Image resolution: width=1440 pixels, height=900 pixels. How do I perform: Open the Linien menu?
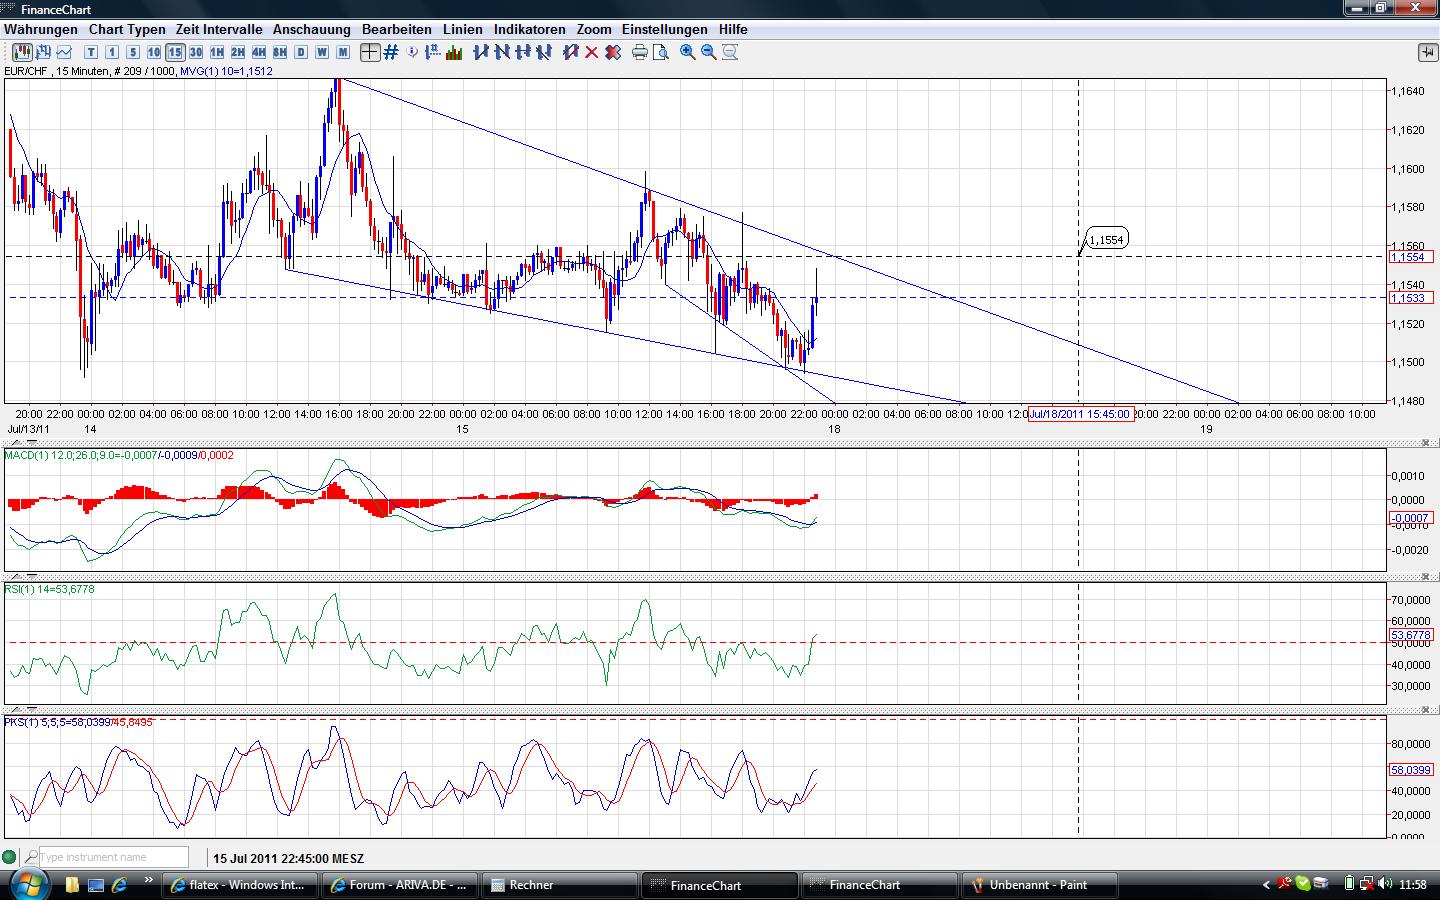[x=462, y=30]
